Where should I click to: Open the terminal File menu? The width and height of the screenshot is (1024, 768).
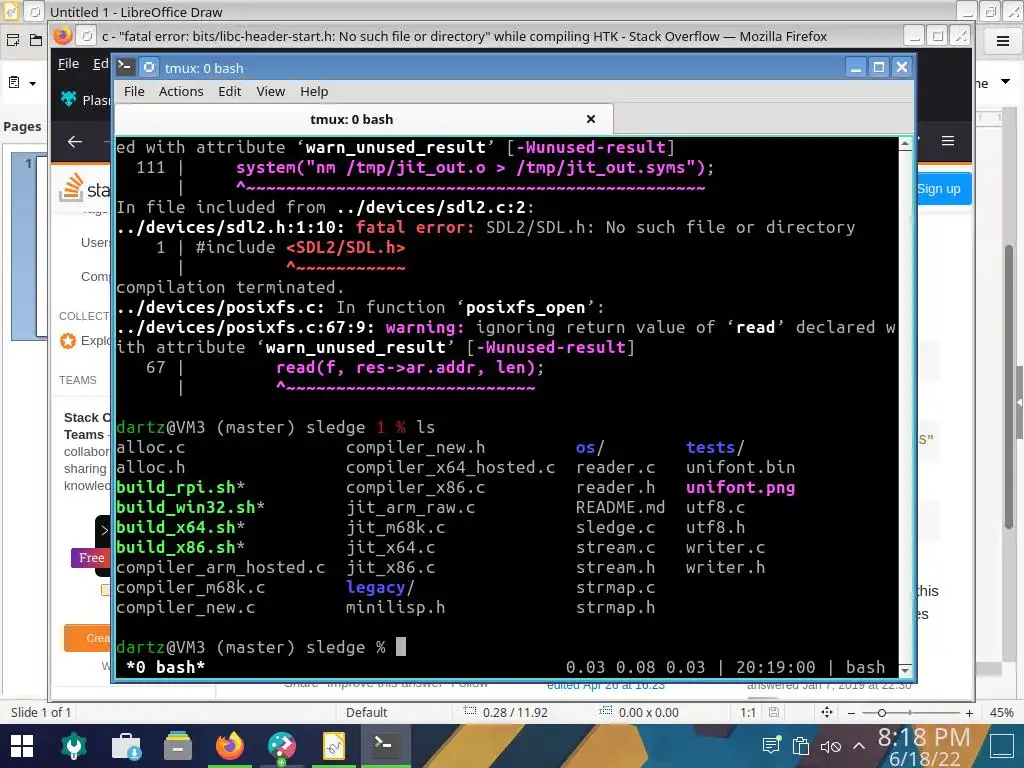[x=134, y=91]
